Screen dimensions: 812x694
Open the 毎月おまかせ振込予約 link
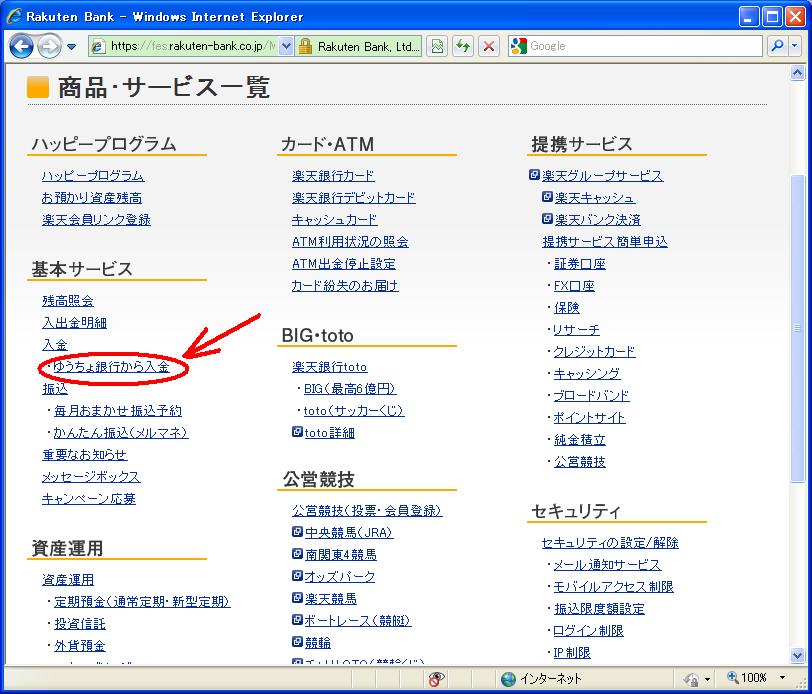[x=118, y=411]
